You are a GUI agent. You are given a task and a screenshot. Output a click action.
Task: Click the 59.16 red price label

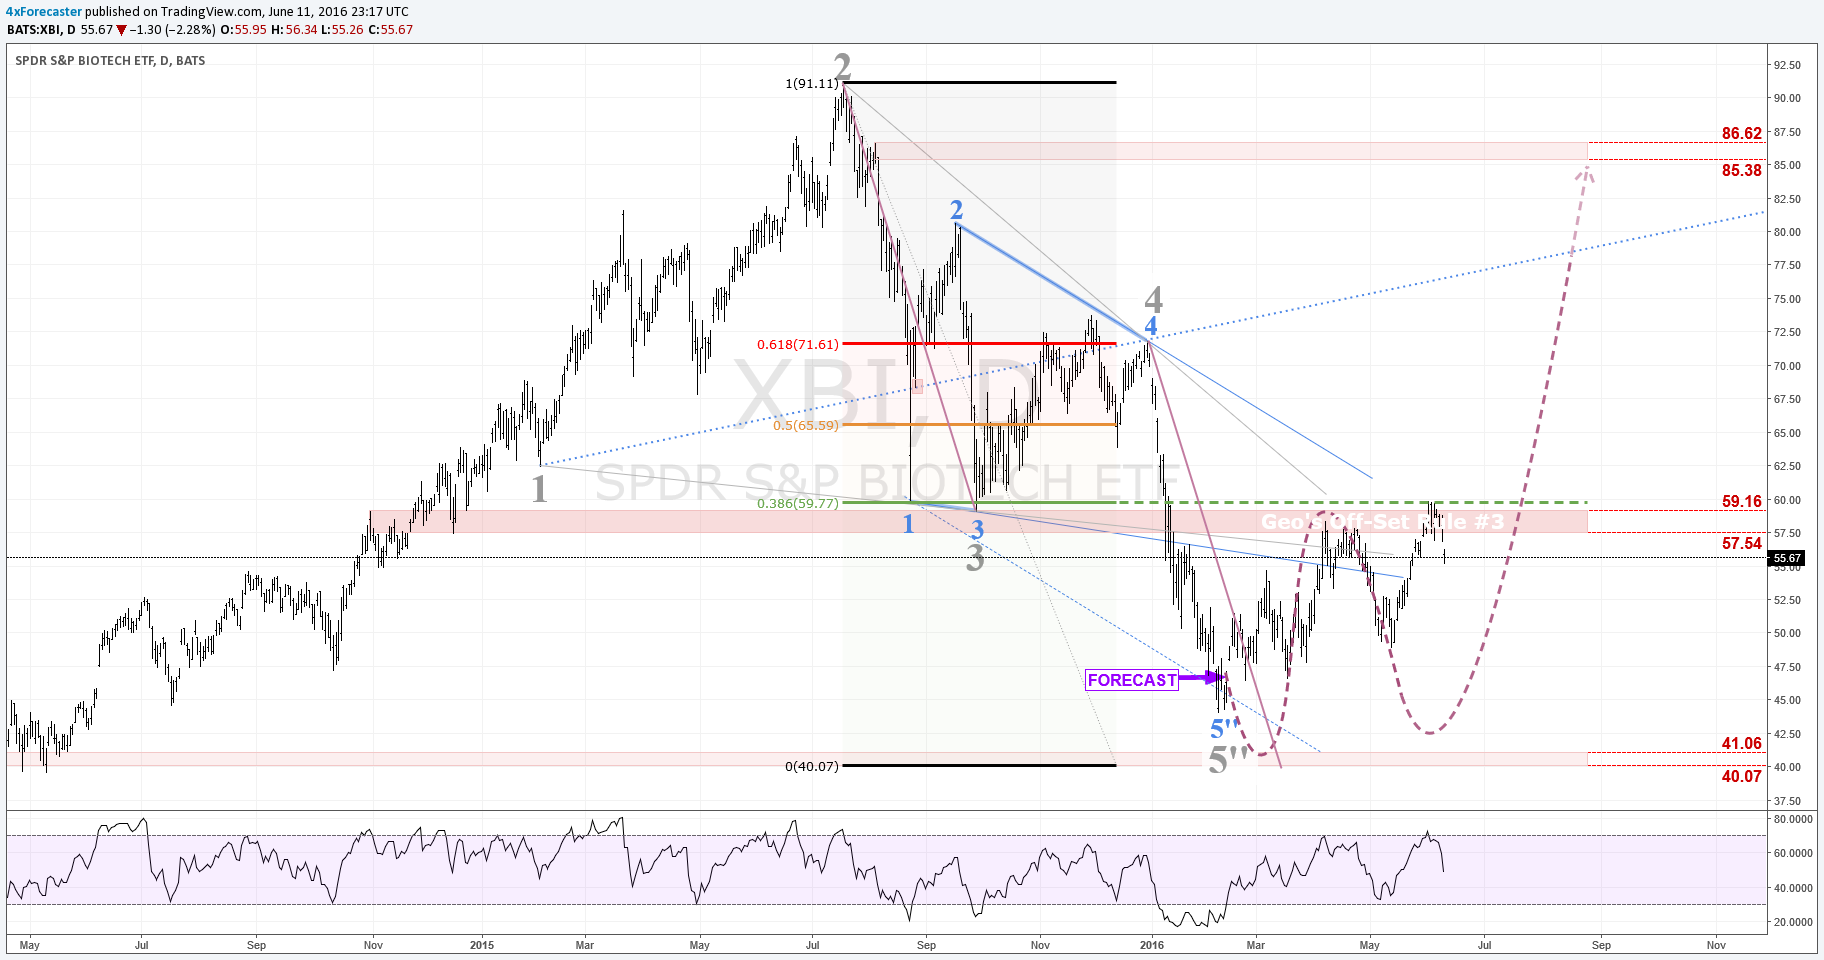point(1742,501)
